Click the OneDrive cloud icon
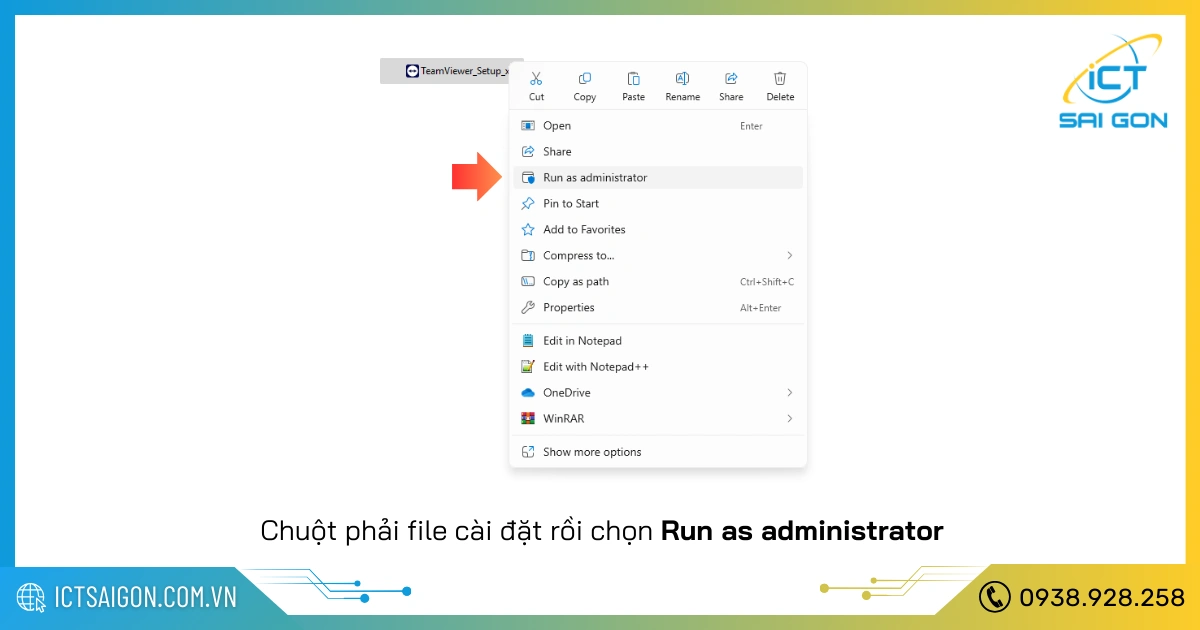The height and width of the screenshot is (630, 1200). click(x=528, y=393)
